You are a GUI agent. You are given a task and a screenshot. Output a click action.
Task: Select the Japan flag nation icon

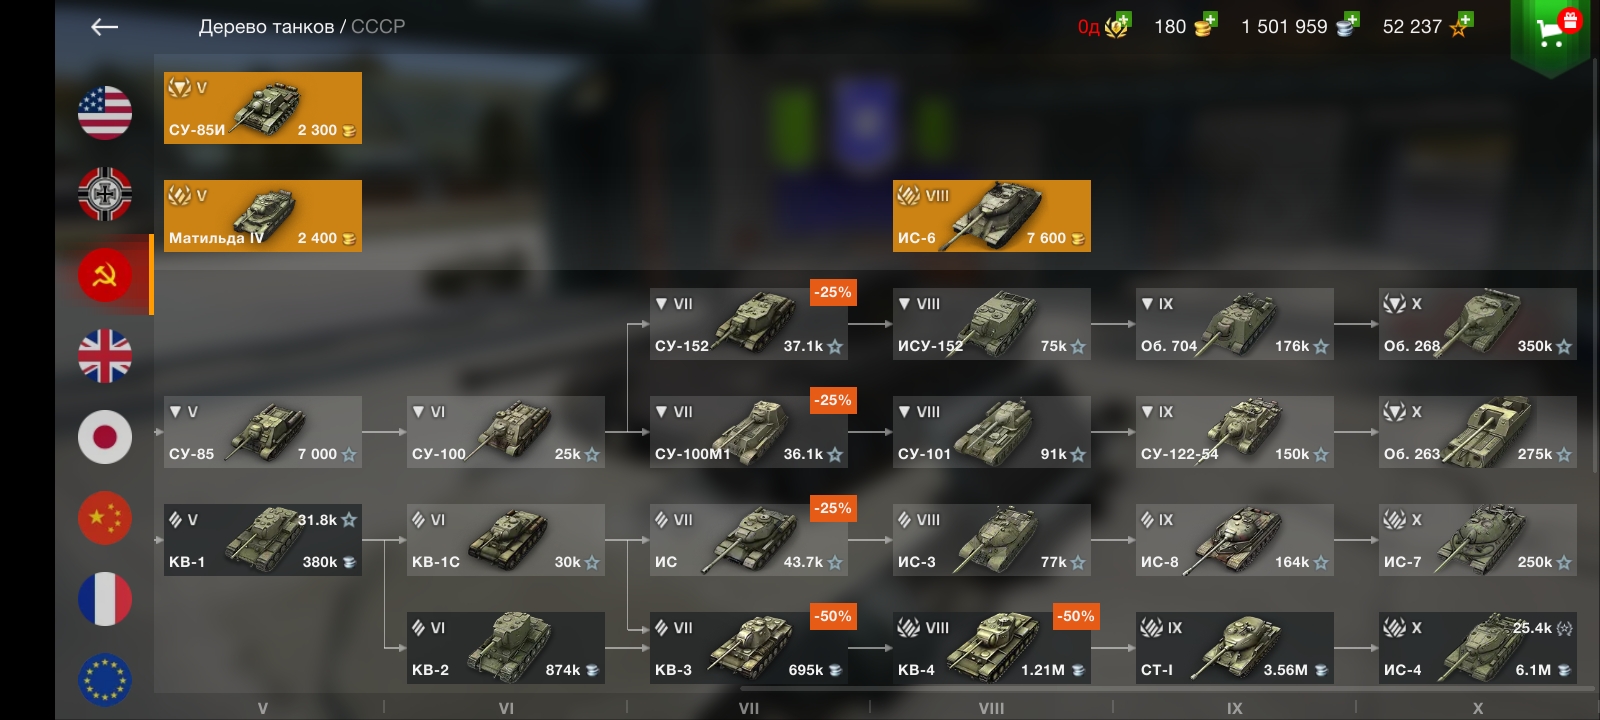tap(105, 437)
